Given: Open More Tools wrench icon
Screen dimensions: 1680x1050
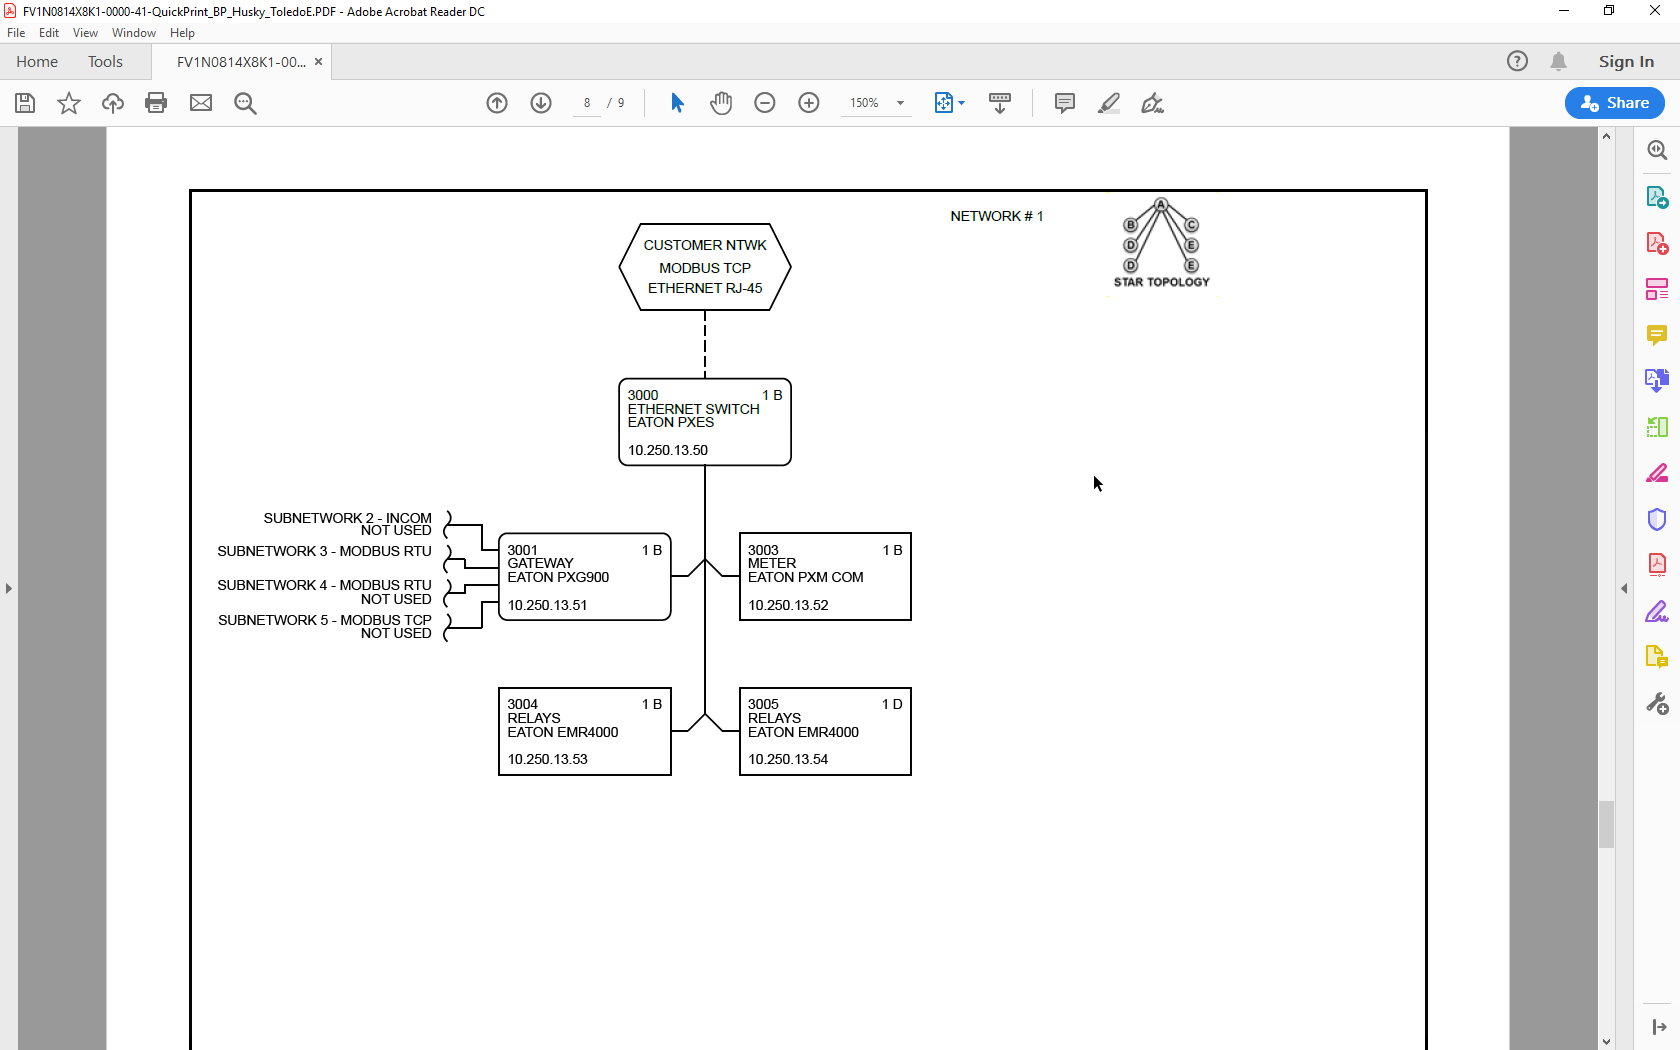Looking at the screenshot, I should (x=1657, y=704).
